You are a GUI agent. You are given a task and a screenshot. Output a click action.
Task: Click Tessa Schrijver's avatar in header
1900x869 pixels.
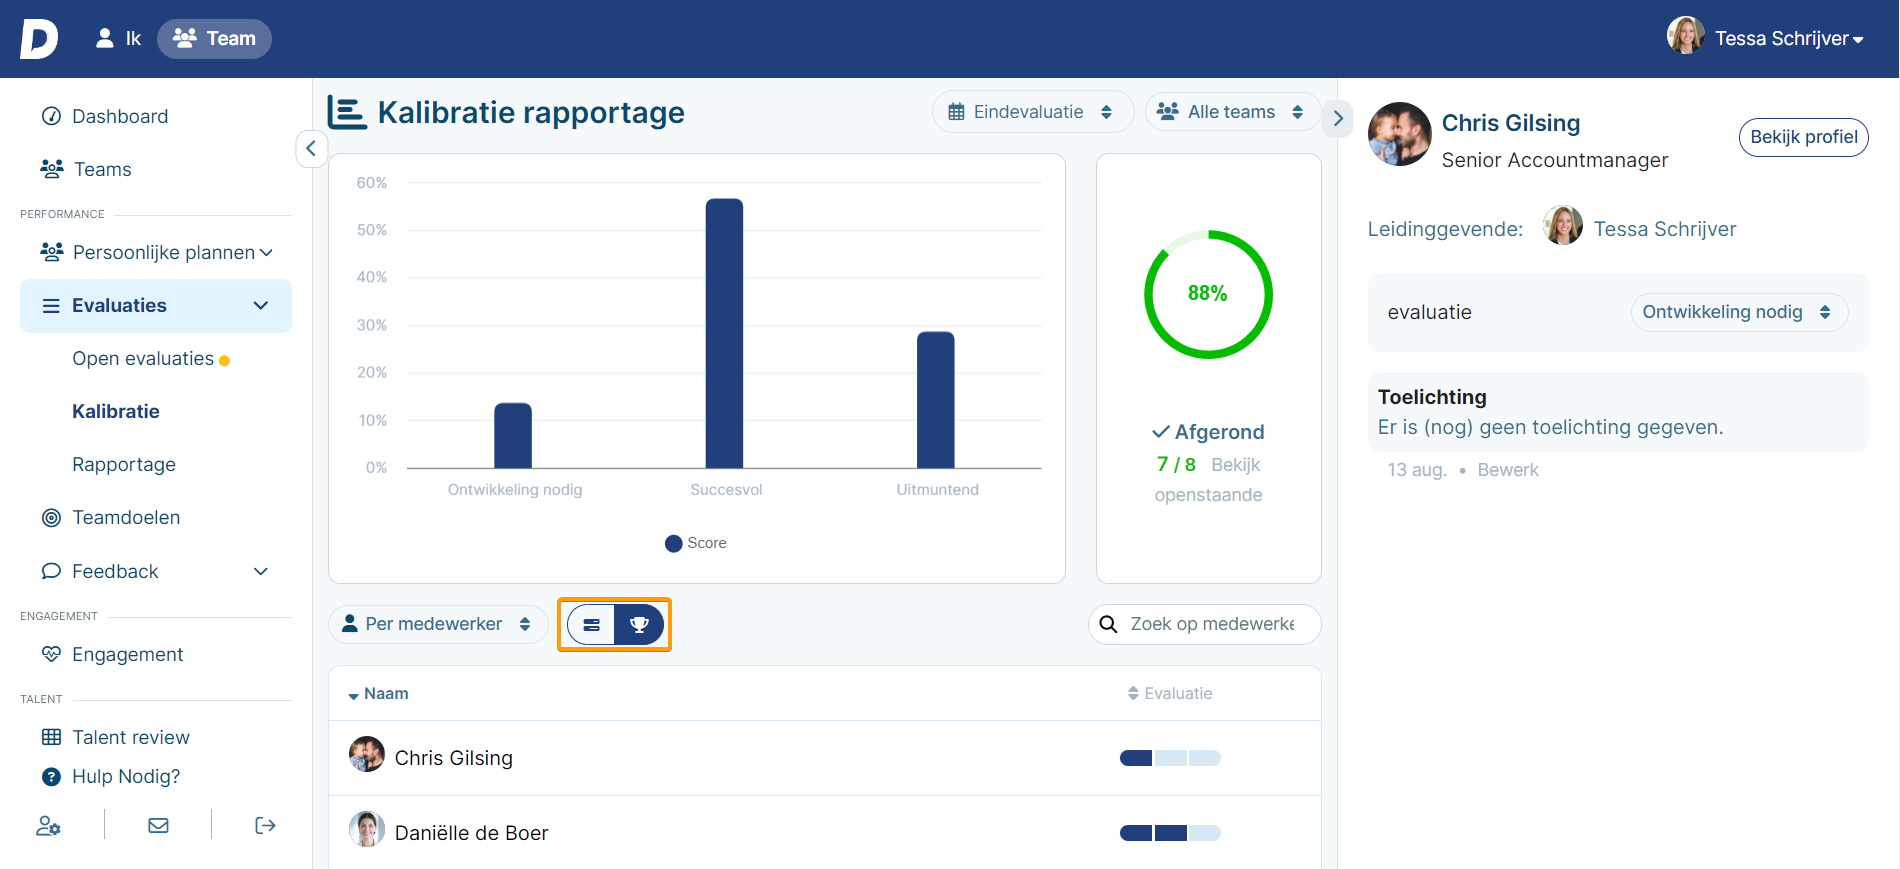pyautogui.click(x=1686, y=36)
